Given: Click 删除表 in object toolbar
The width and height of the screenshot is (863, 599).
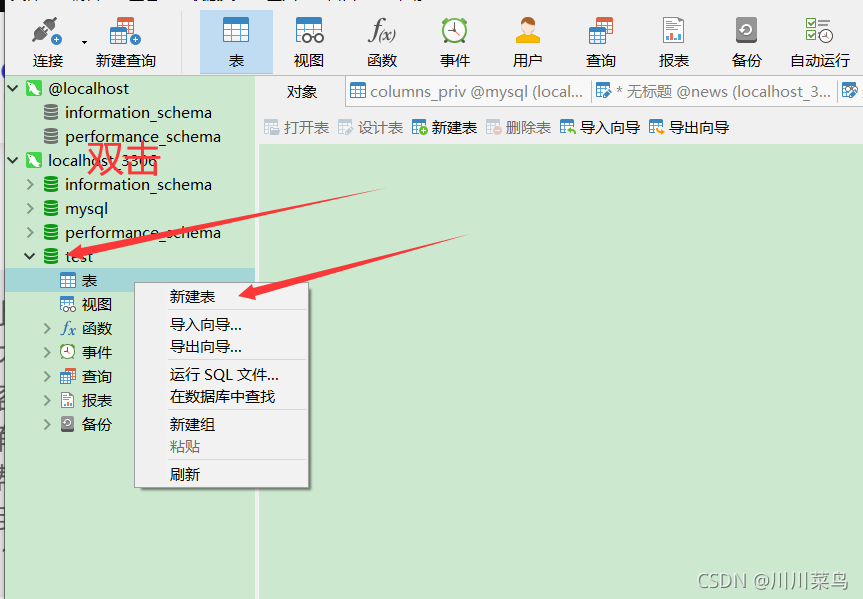Looking at the screenshot, I should 518,128.
